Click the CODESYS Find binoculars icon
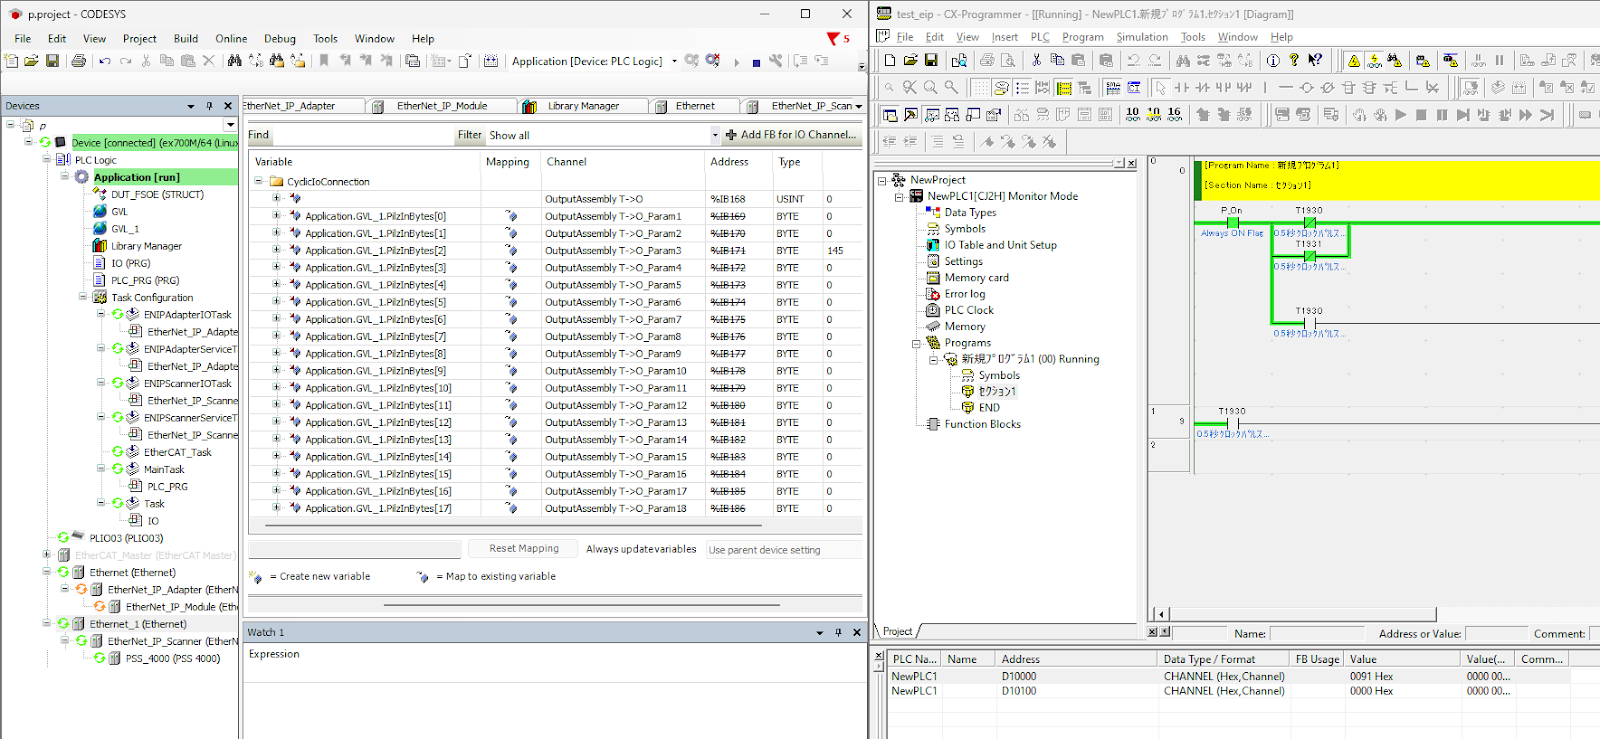This screenshot has width=1600, height=739. click(234, 61)
